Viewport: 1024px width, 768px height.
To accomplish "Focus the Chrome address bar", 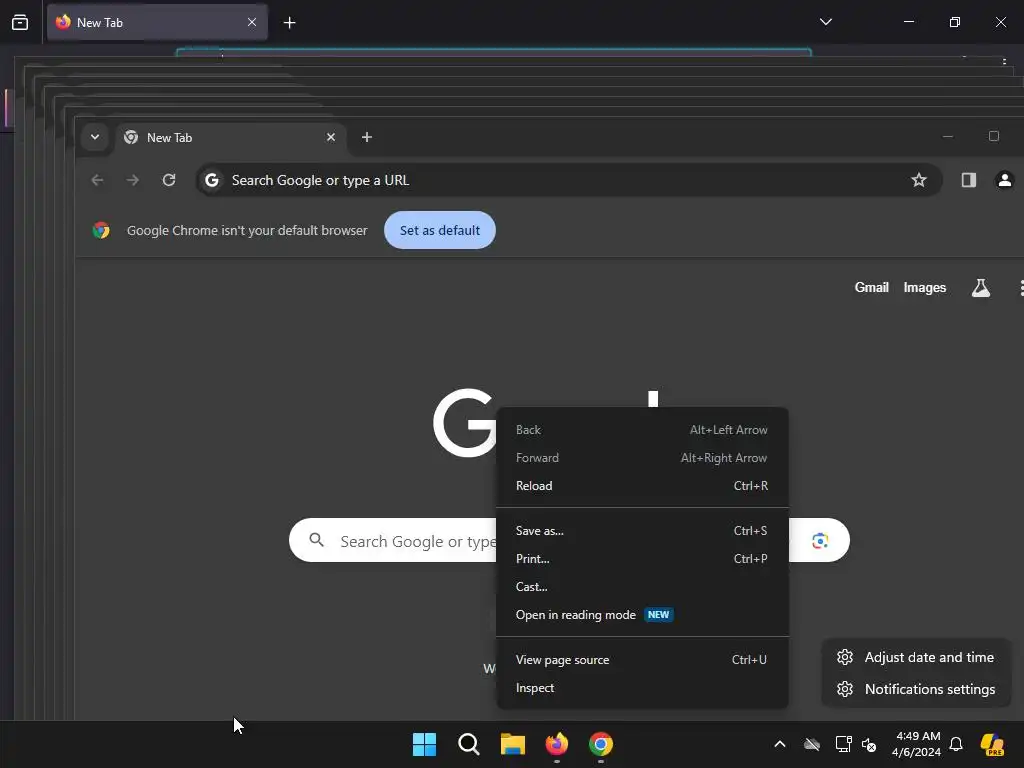I will pyautogui.click(x=568, y=180).
